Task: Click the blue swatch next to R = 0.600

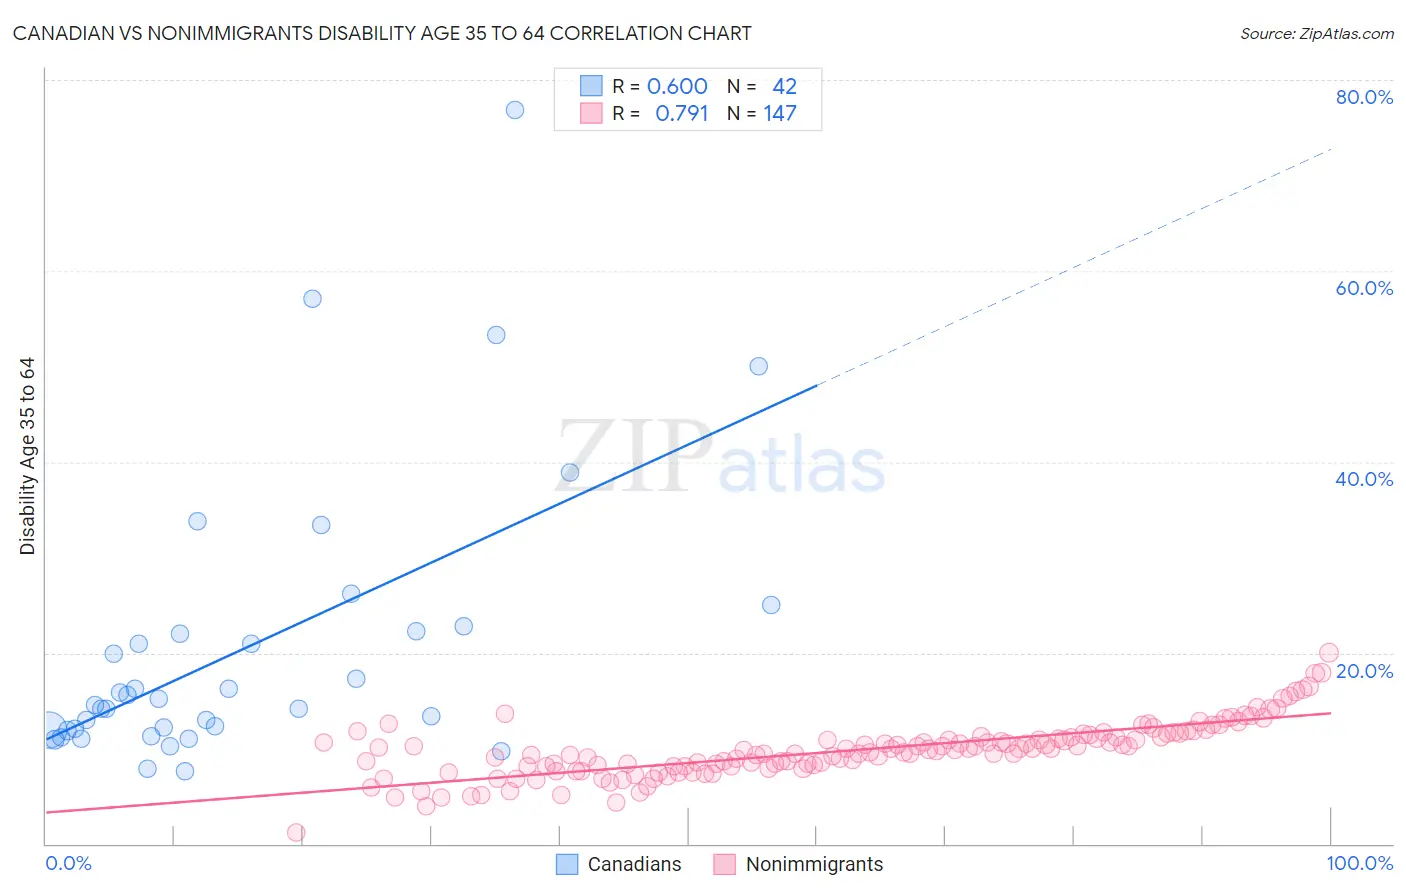Action: tap(591, 86)
